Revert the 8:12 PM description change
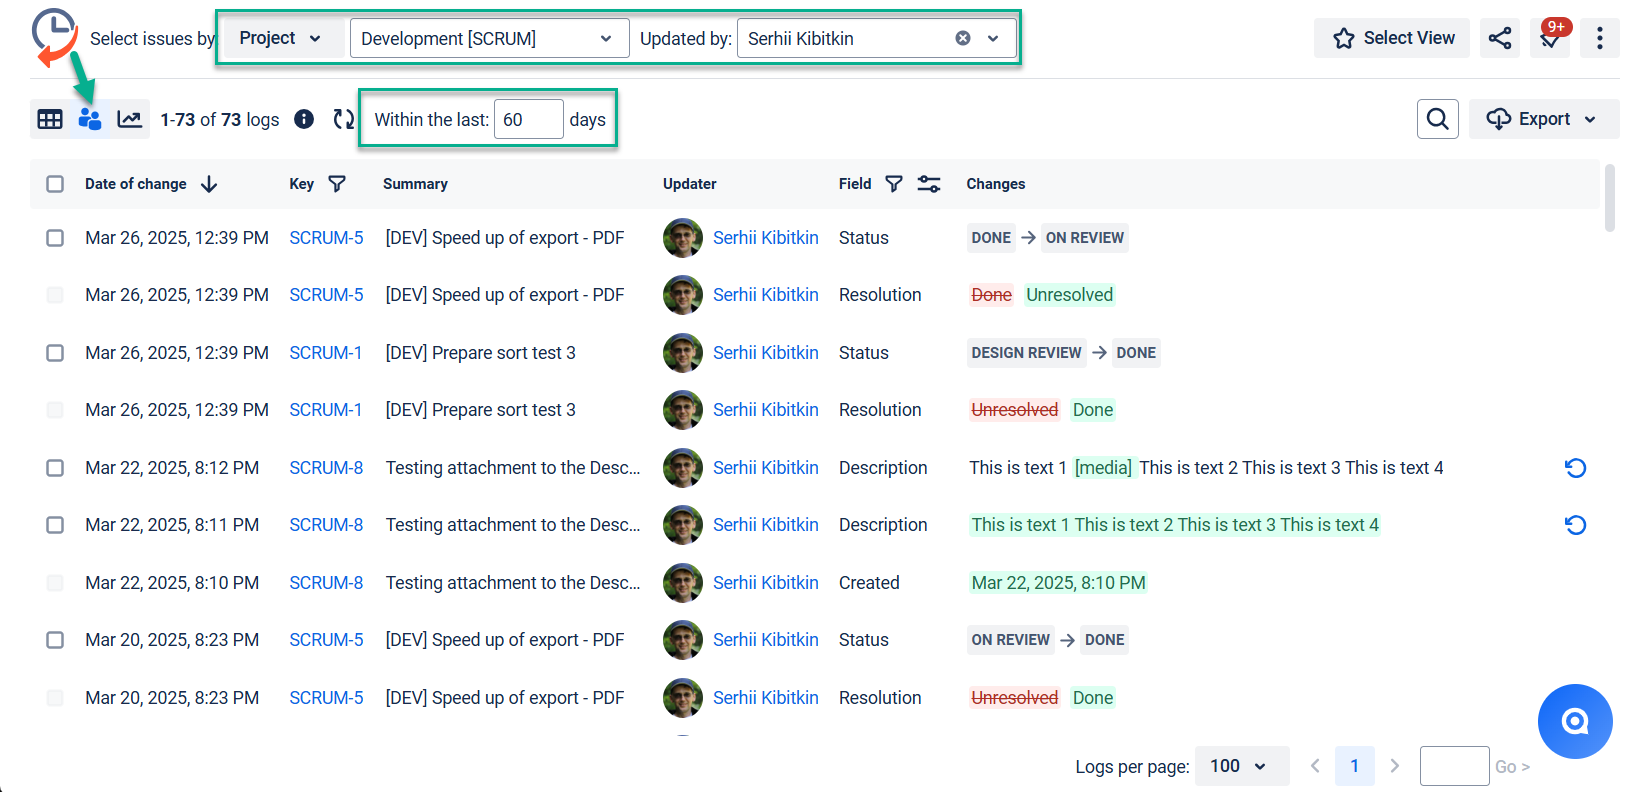This screenshot has height=792, width=1634. click(1575, 468)
